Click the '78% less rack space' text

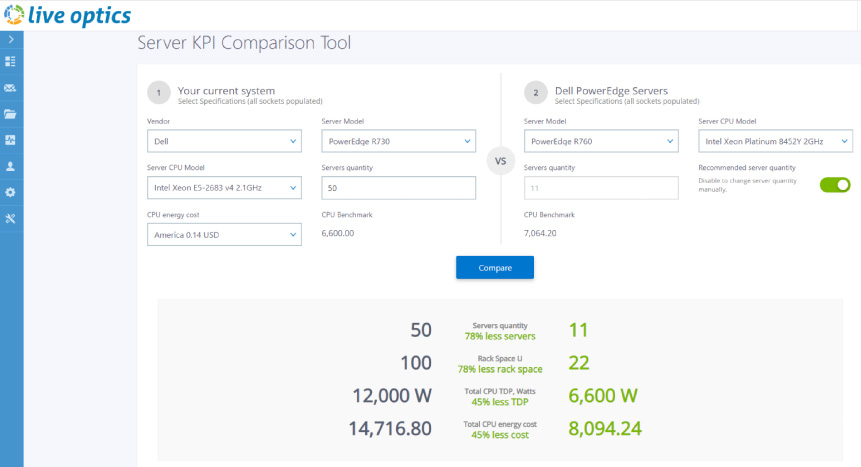(500, 369)
